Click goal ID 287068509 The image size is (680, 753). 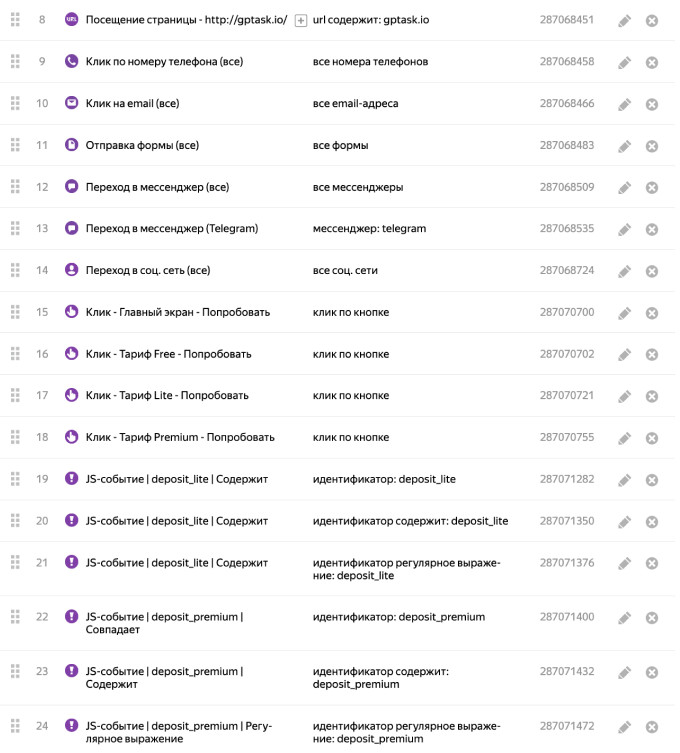point(566,187)
